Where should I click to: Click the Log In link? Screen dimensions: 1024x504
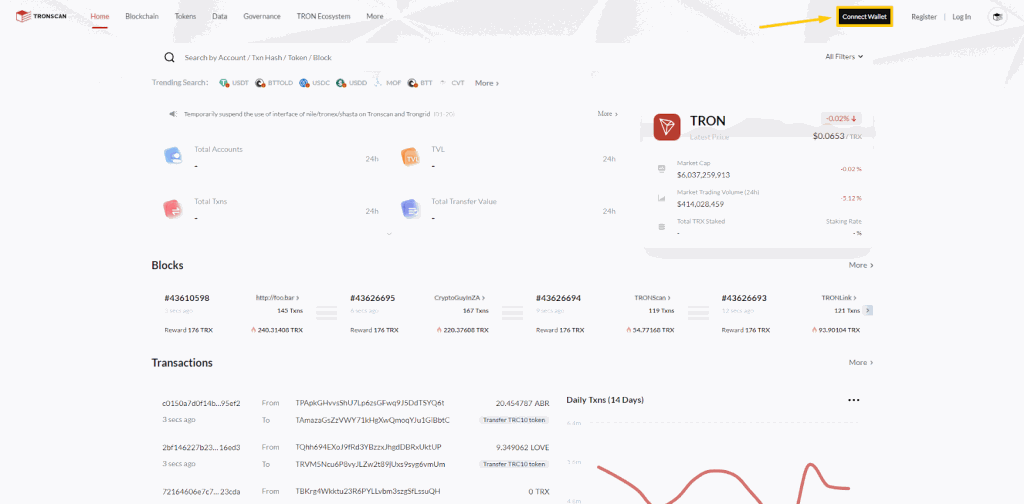pos(961,17)
